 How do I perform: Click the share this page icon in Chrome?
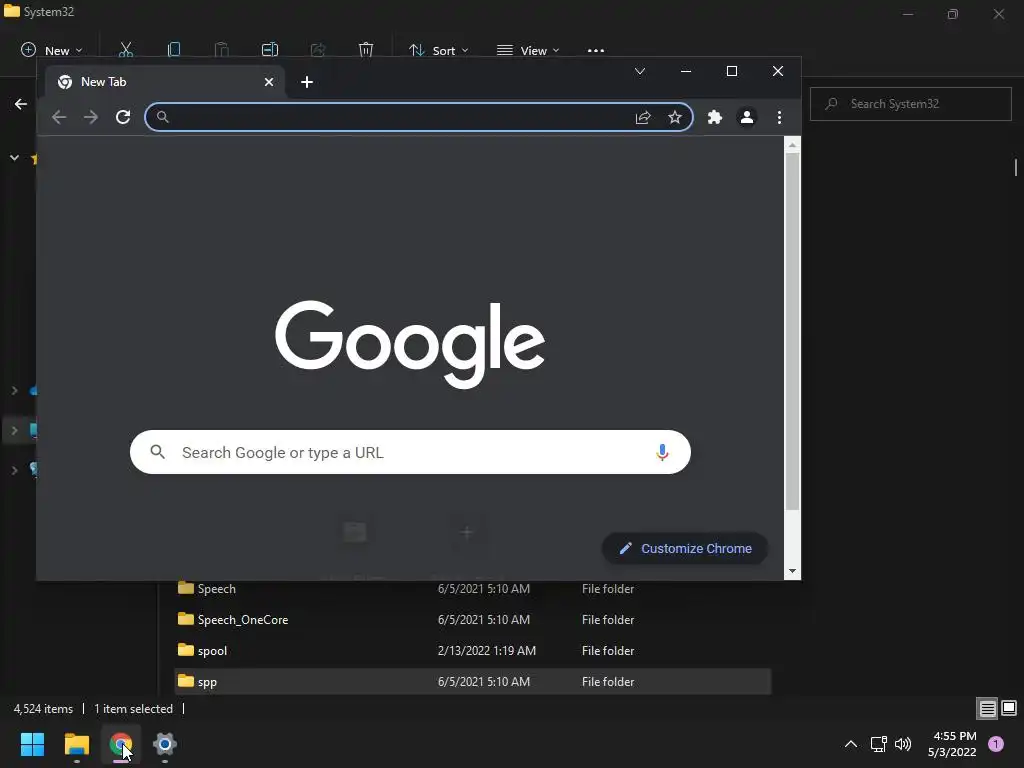tap(643, 117)
